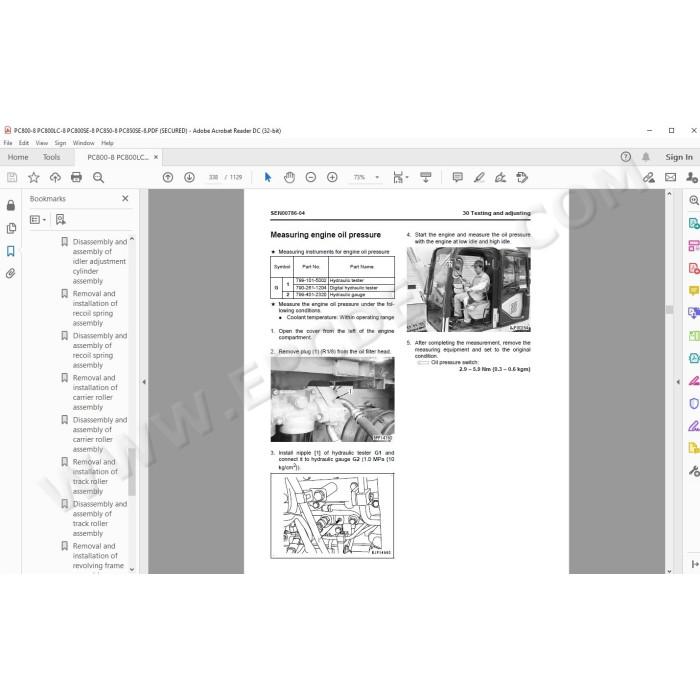Add a comment sticky note
700x700 pixels.
coord(458,177)
